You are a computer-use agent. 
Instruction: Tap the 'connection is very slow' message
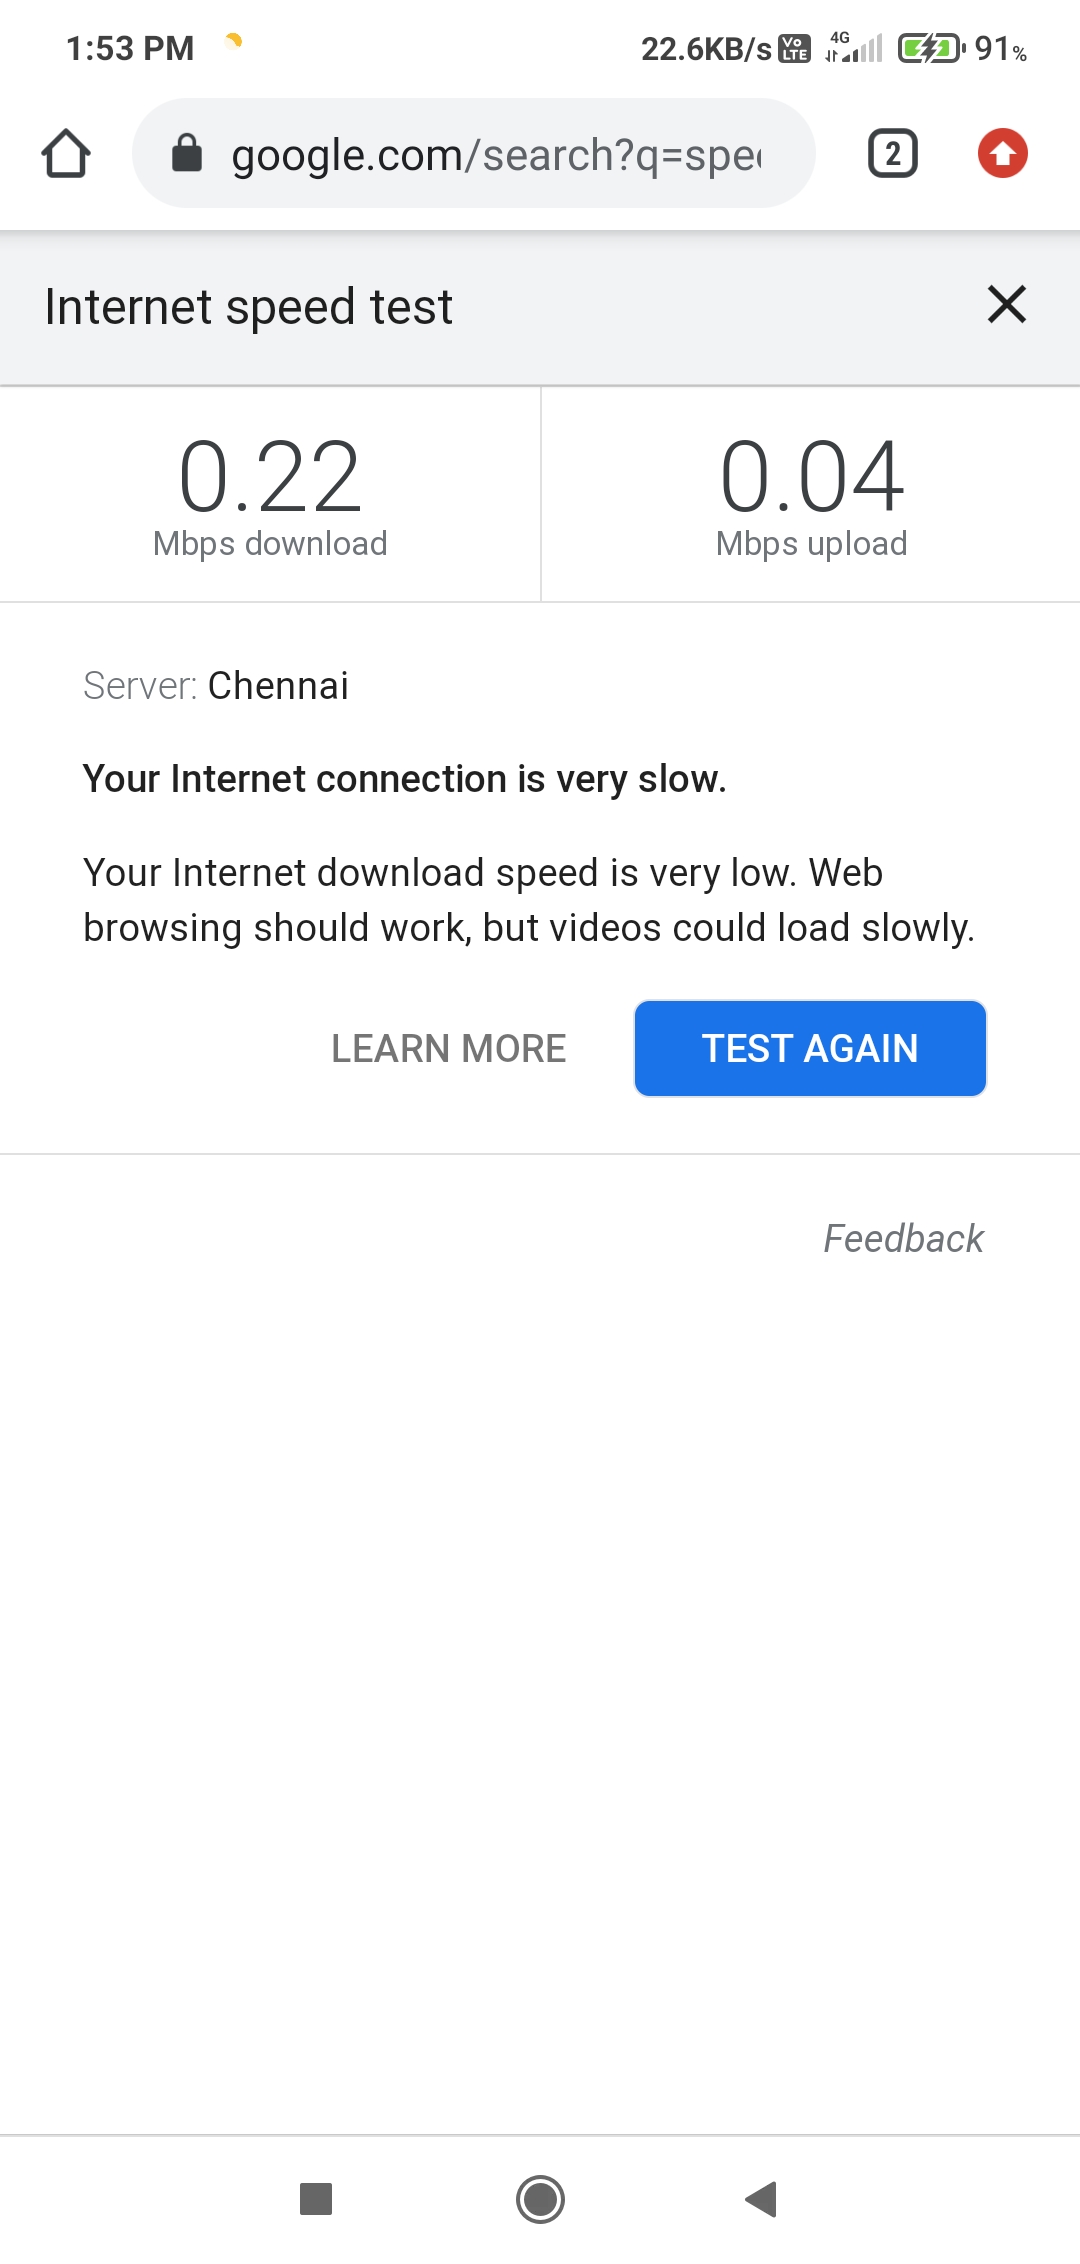pos(405,779)
